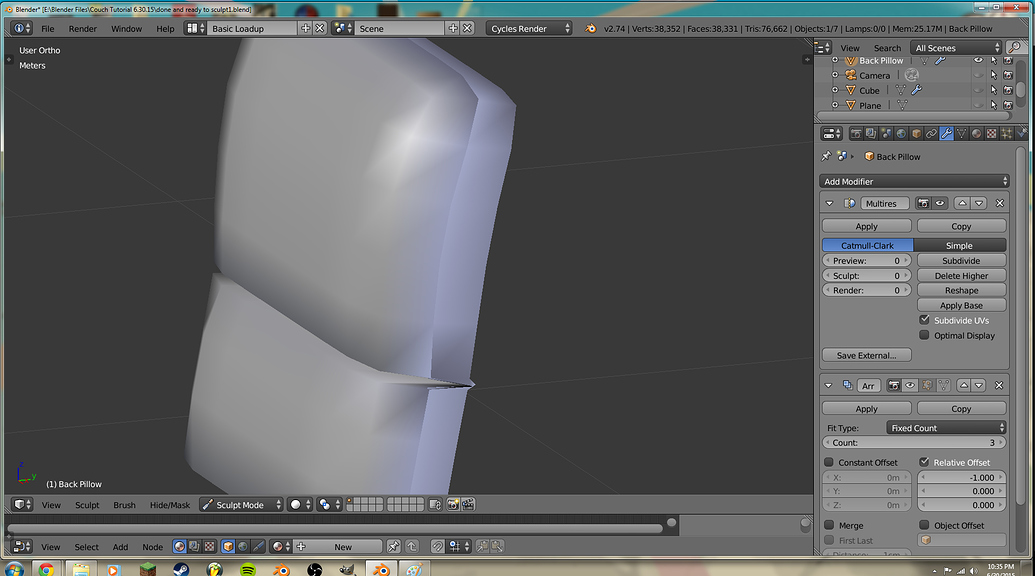Click the outliner search magnifier icon

tap(1015, 48)
